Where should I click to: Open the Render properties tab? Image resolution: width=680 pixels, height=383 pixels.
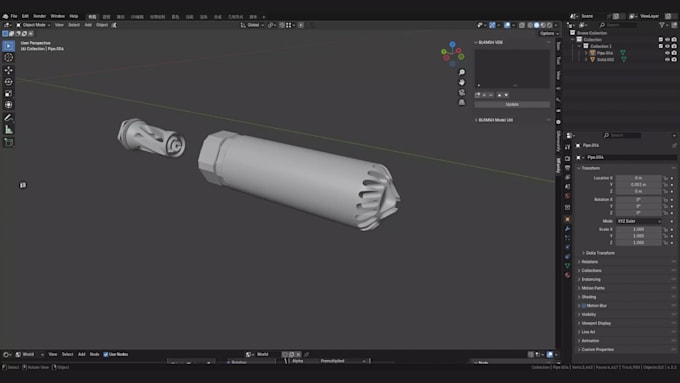coord(567,158)
